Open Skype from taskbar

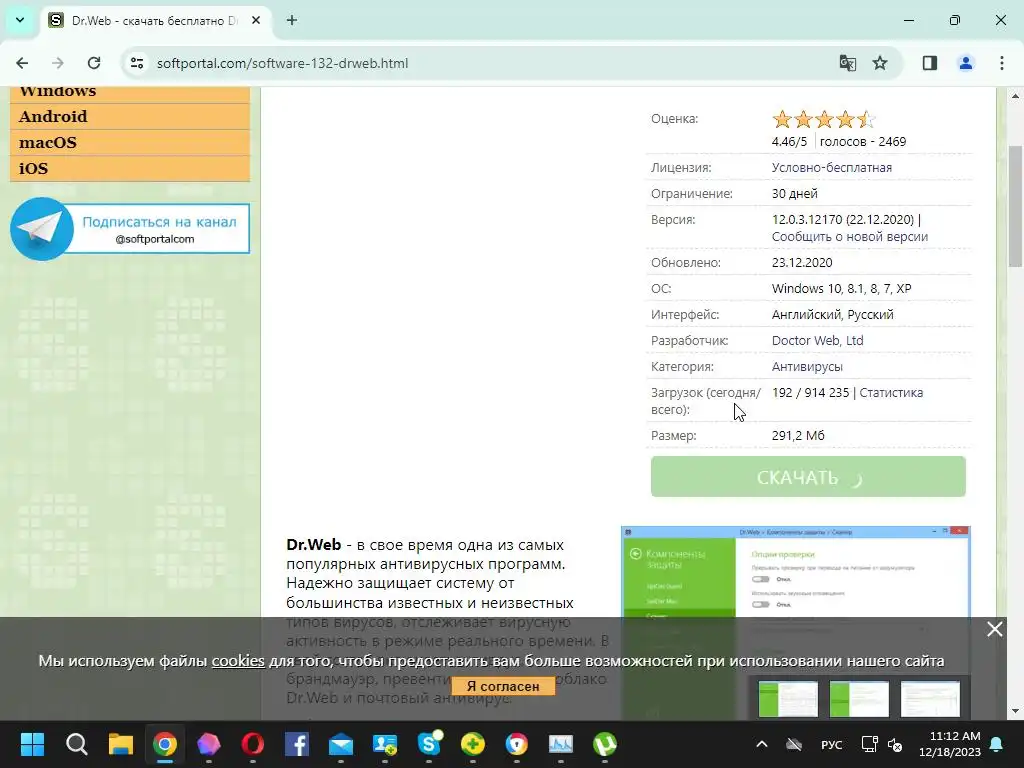click(429, 744)
